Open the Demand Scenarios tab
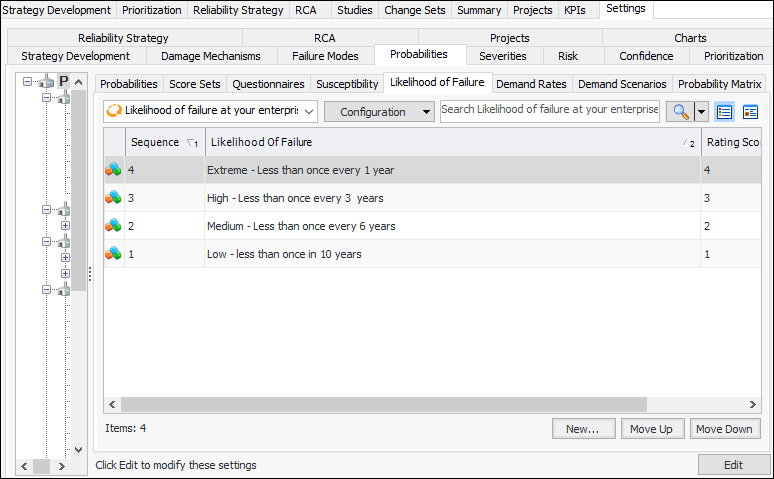Viewport: 774px width, 479px height. [x=622, y=84]
